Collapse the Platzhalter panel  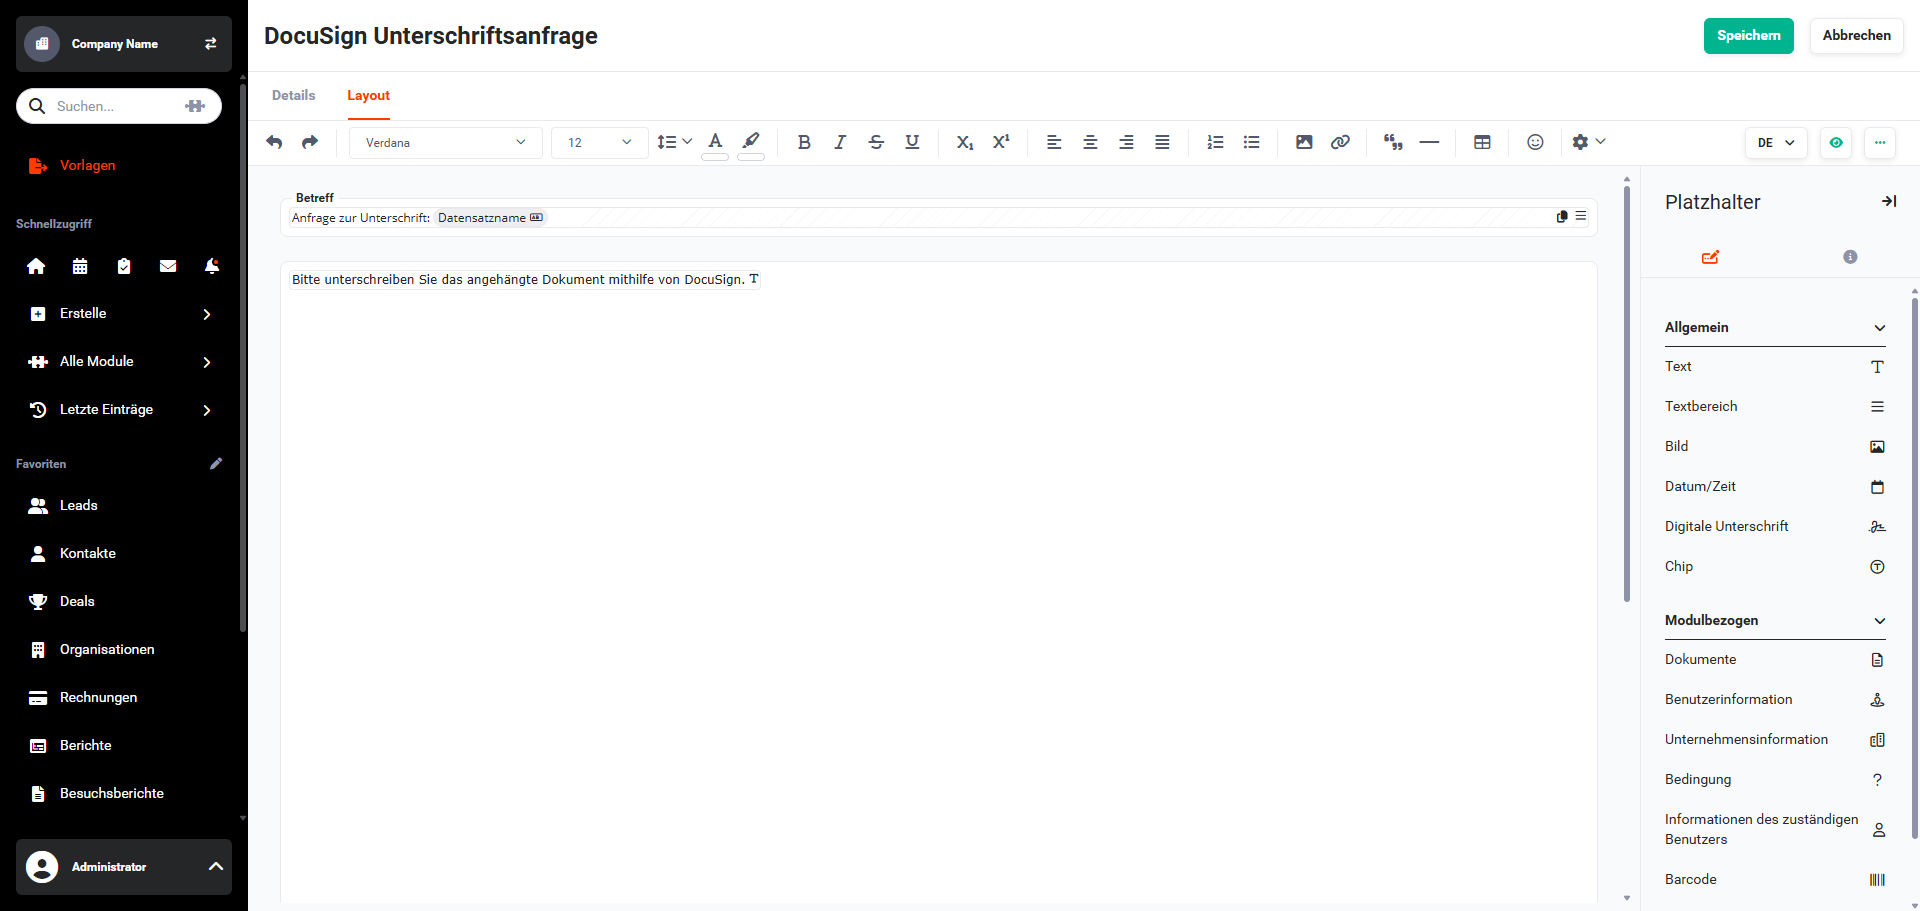coord(1888,201)
